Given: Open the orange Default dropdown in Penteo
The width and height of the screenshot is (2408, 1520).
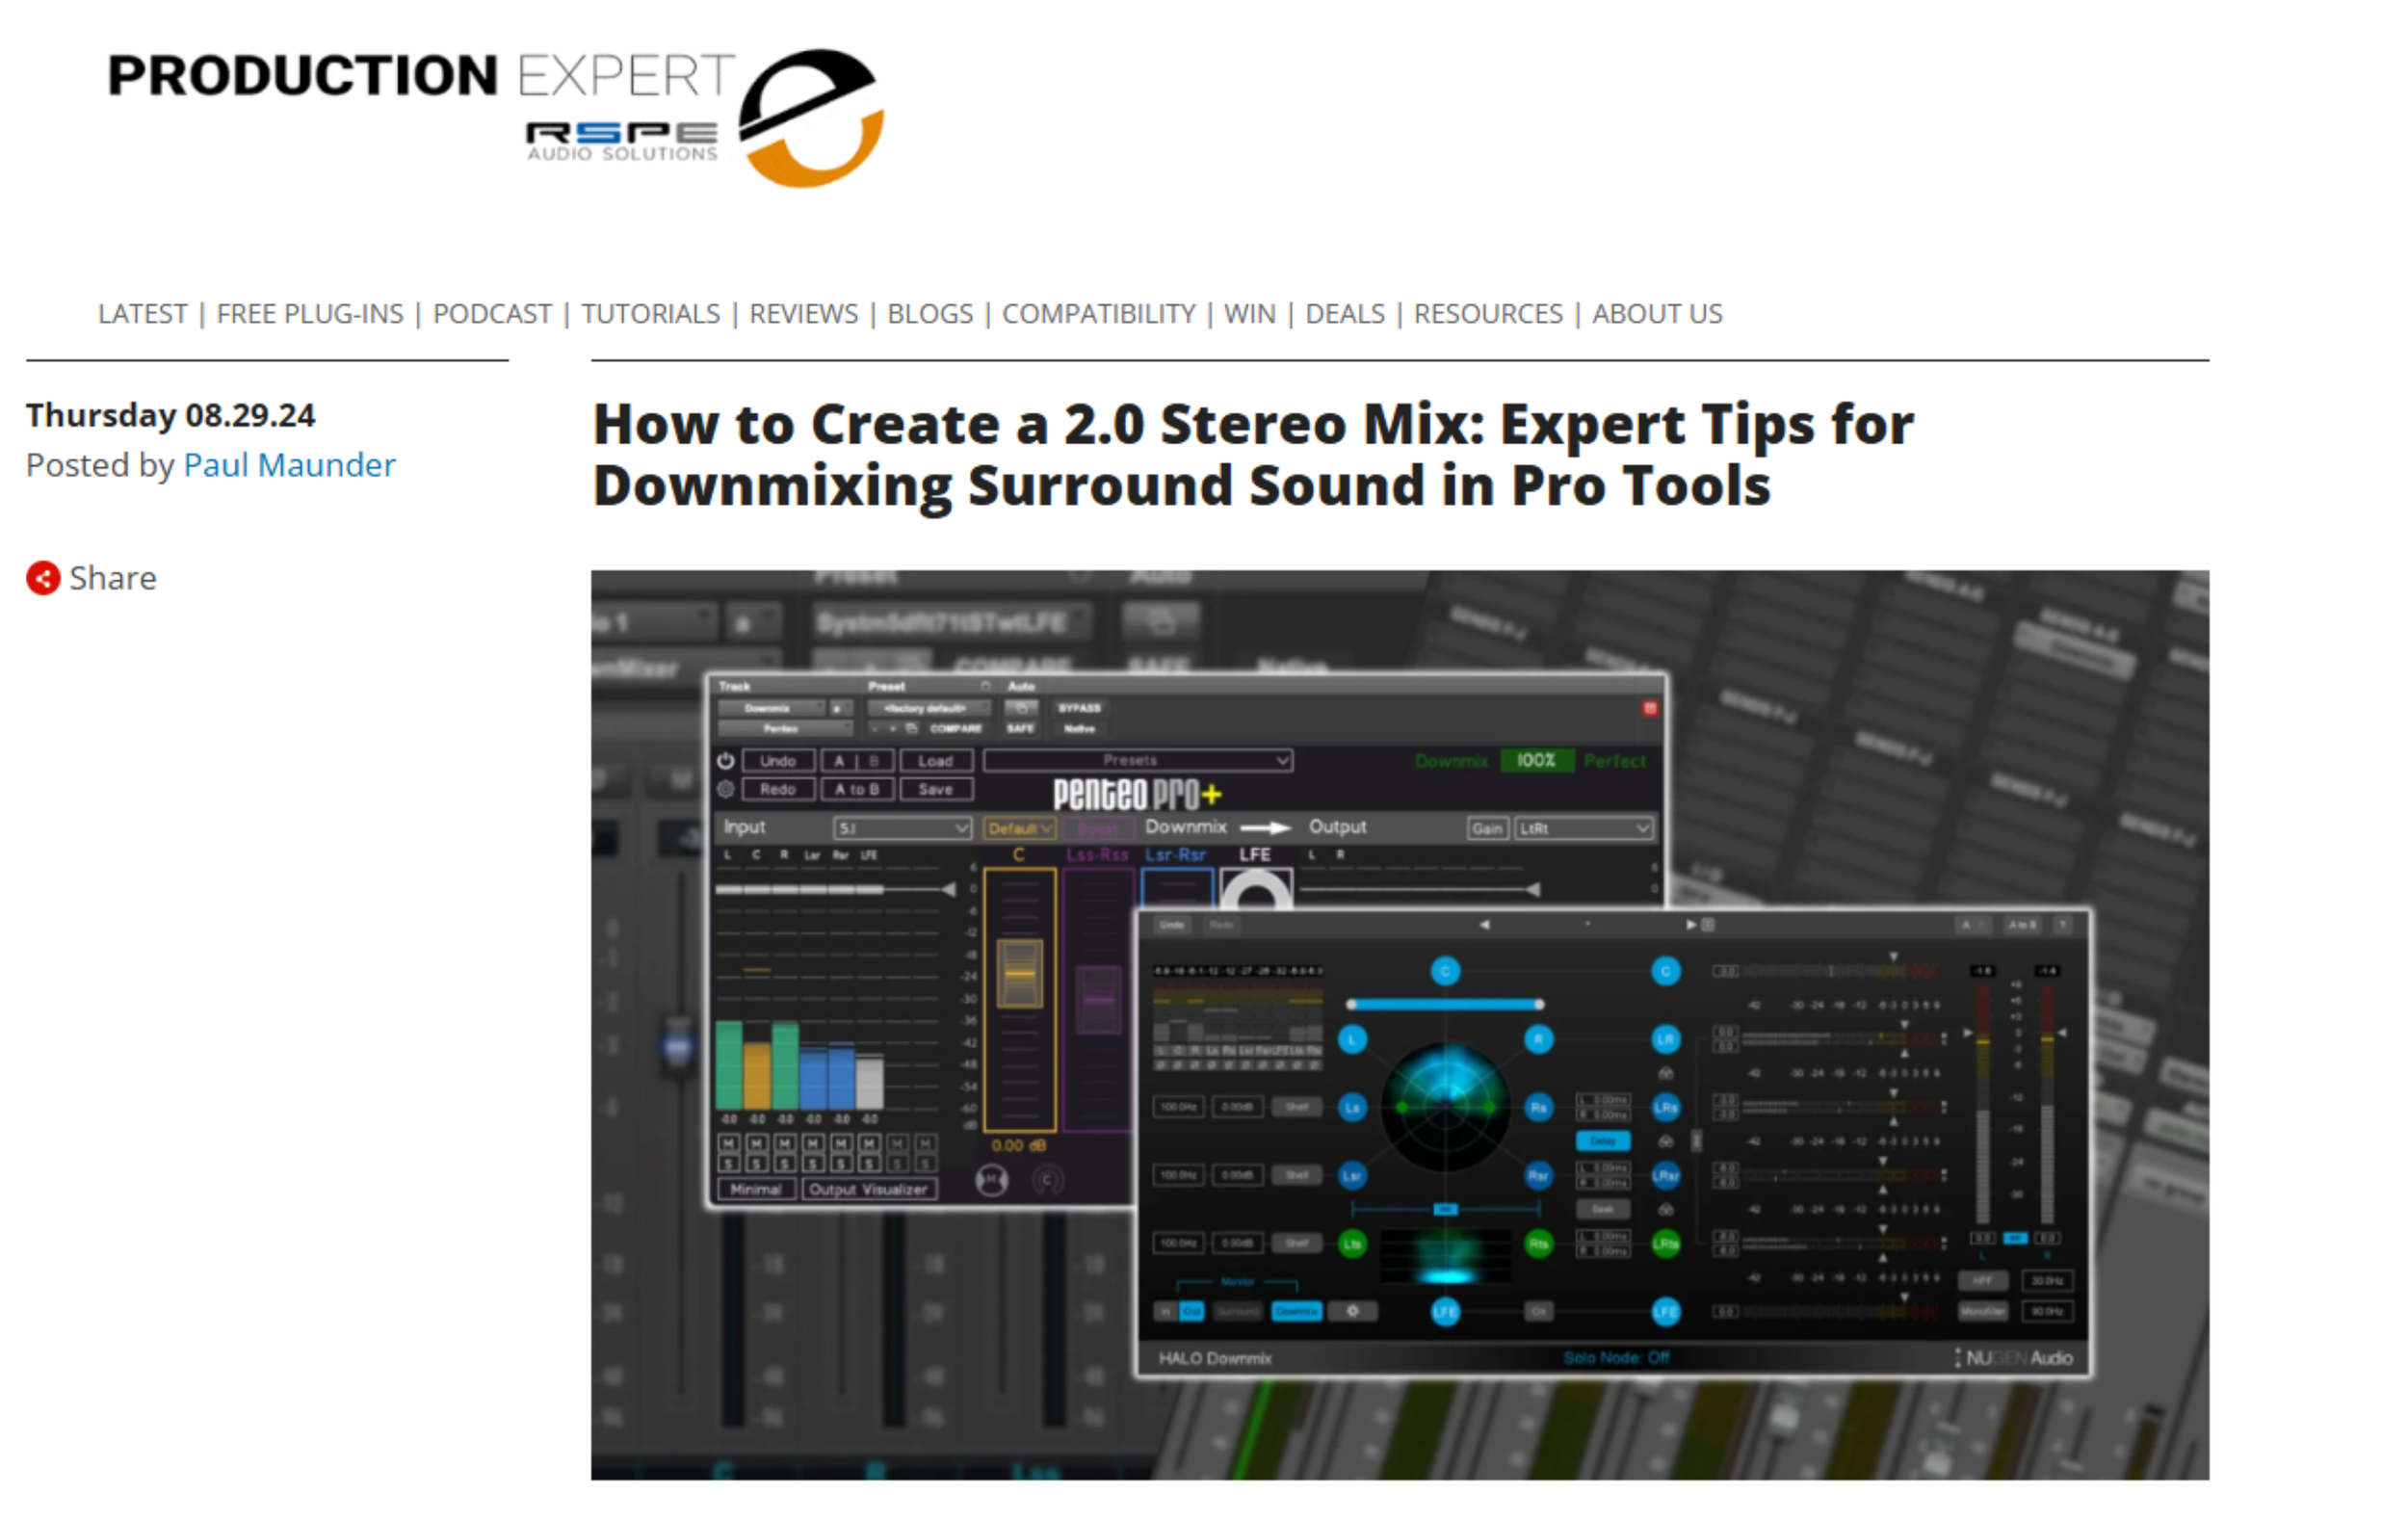Looking at the screenshot, I should click(1019, 828).
